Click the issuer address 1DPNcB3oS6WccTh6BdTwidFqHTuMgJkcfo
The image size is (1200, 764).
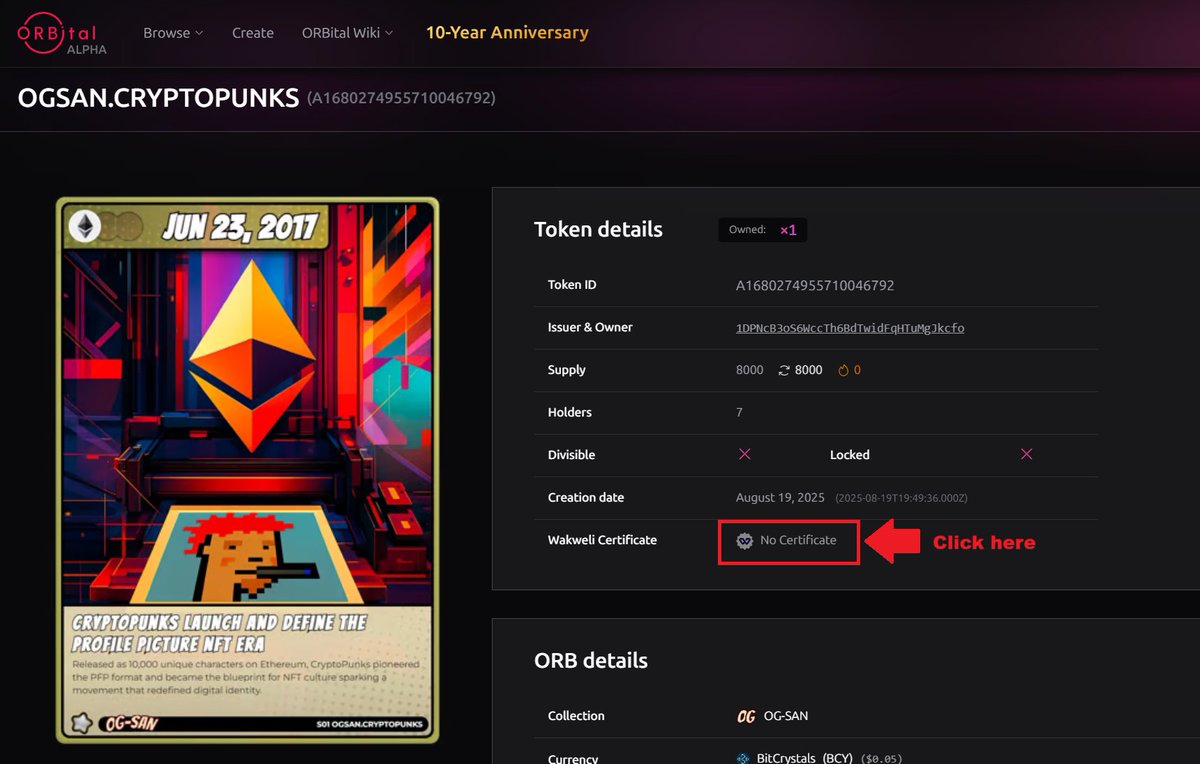(850, 328)
